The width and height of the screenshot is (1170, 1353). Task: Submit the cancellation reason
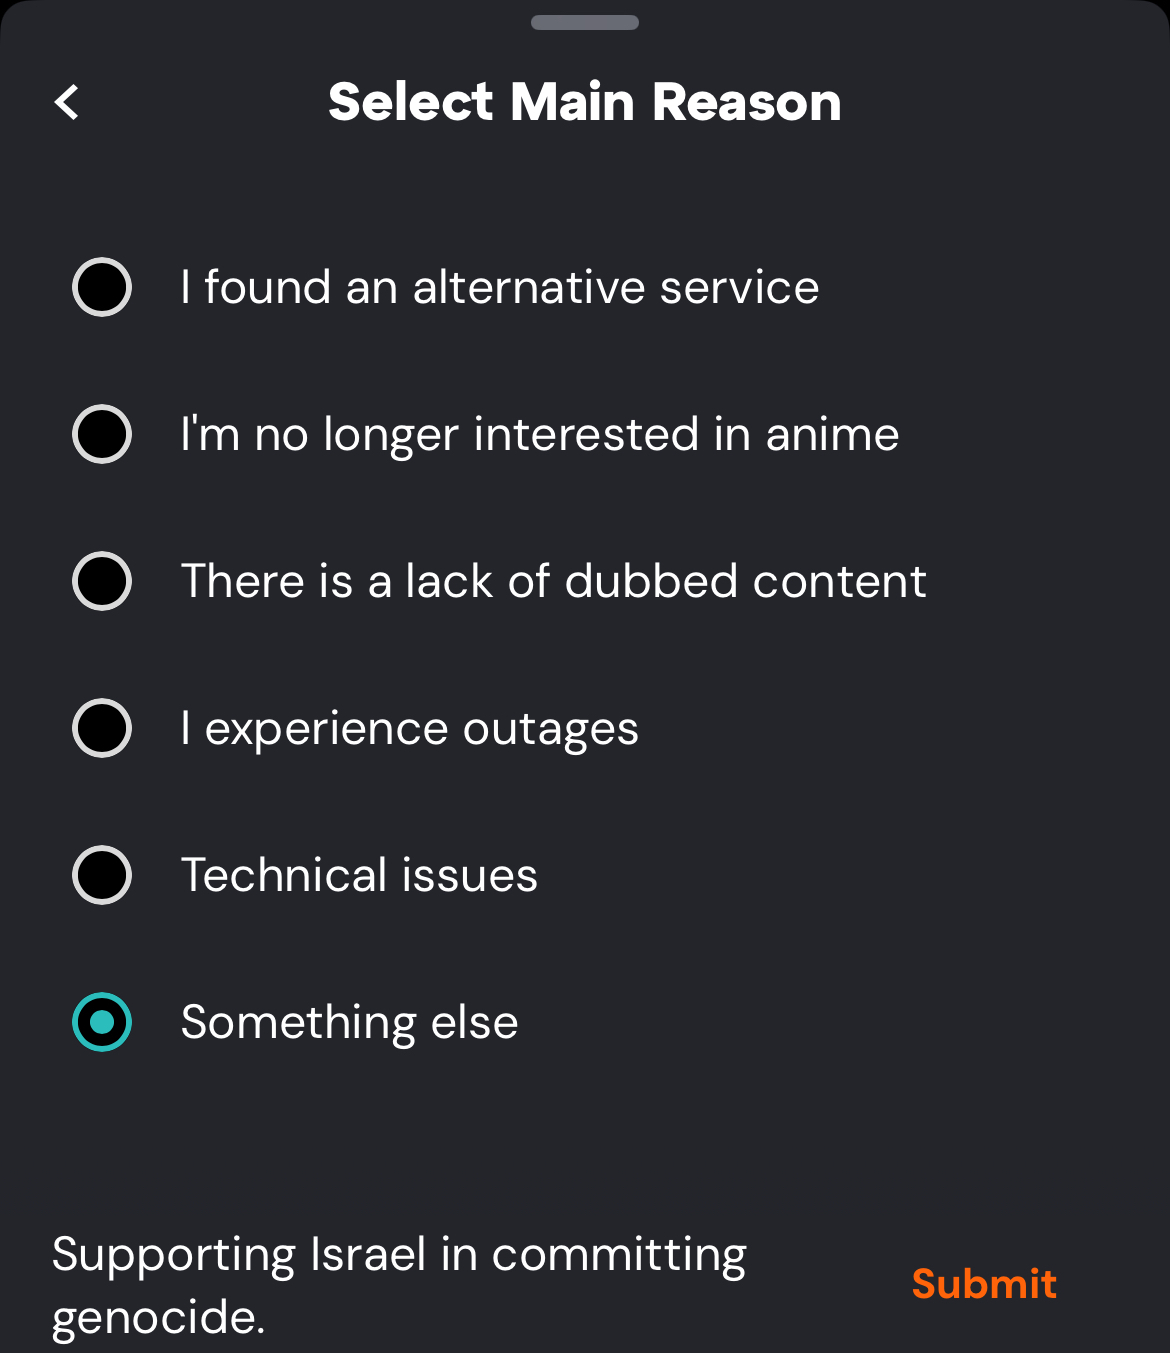983,1284
